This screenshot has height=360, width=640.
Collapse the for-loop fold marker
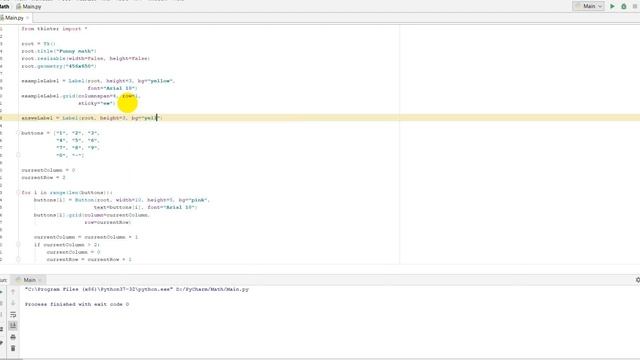(18, 192)
